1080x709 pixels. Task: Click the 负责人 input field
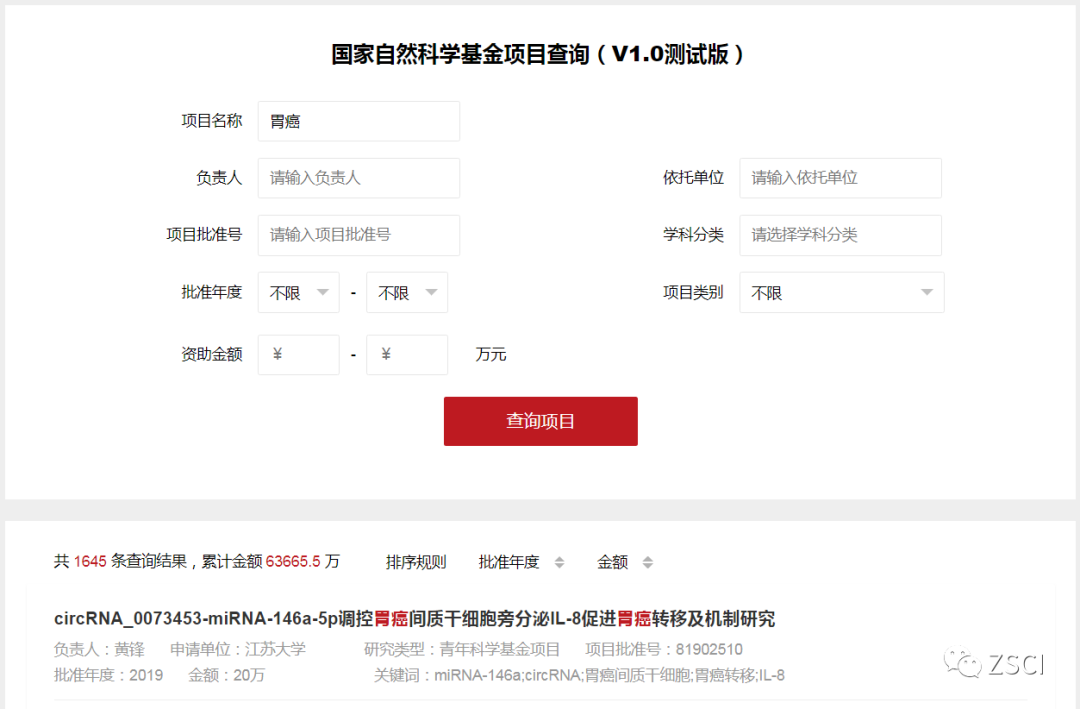[x=358, y=178]
